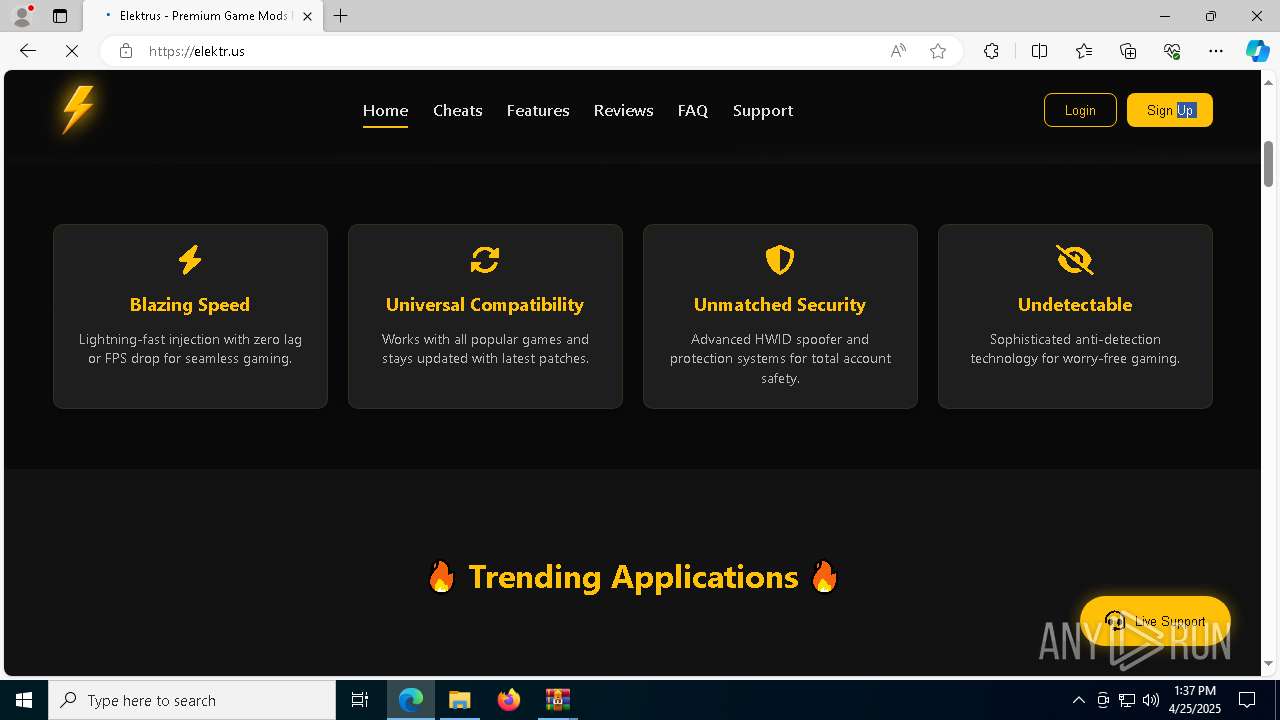Click the Unmatched Security heading

click(x=780, y=305)
